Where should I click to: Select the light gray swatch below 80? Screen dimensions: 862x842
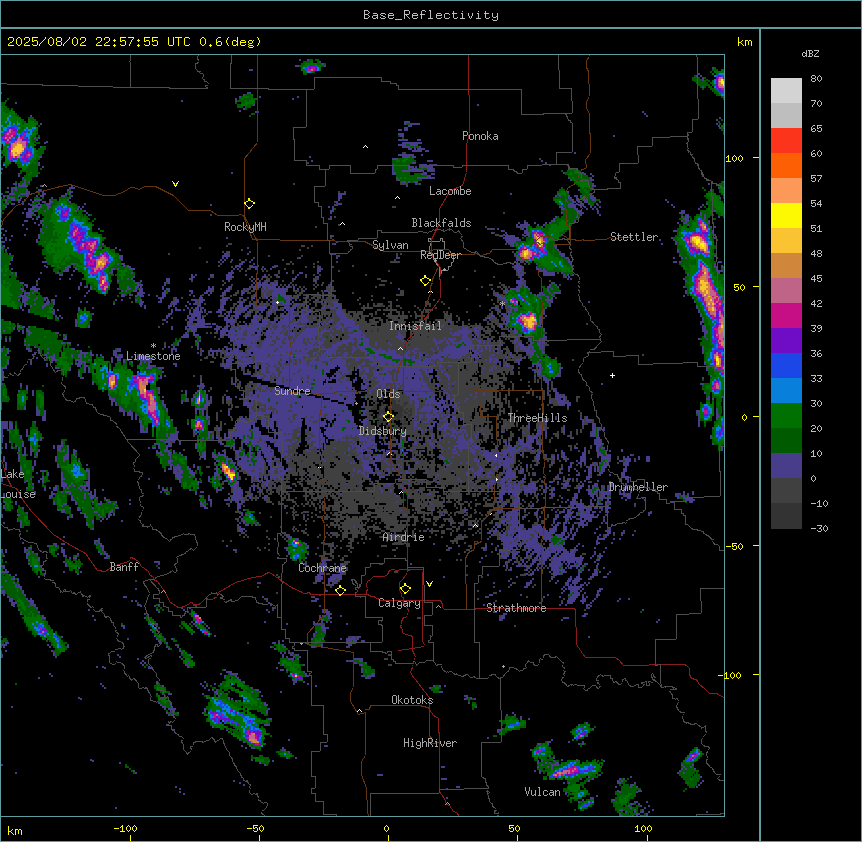[x=786, y=91]
